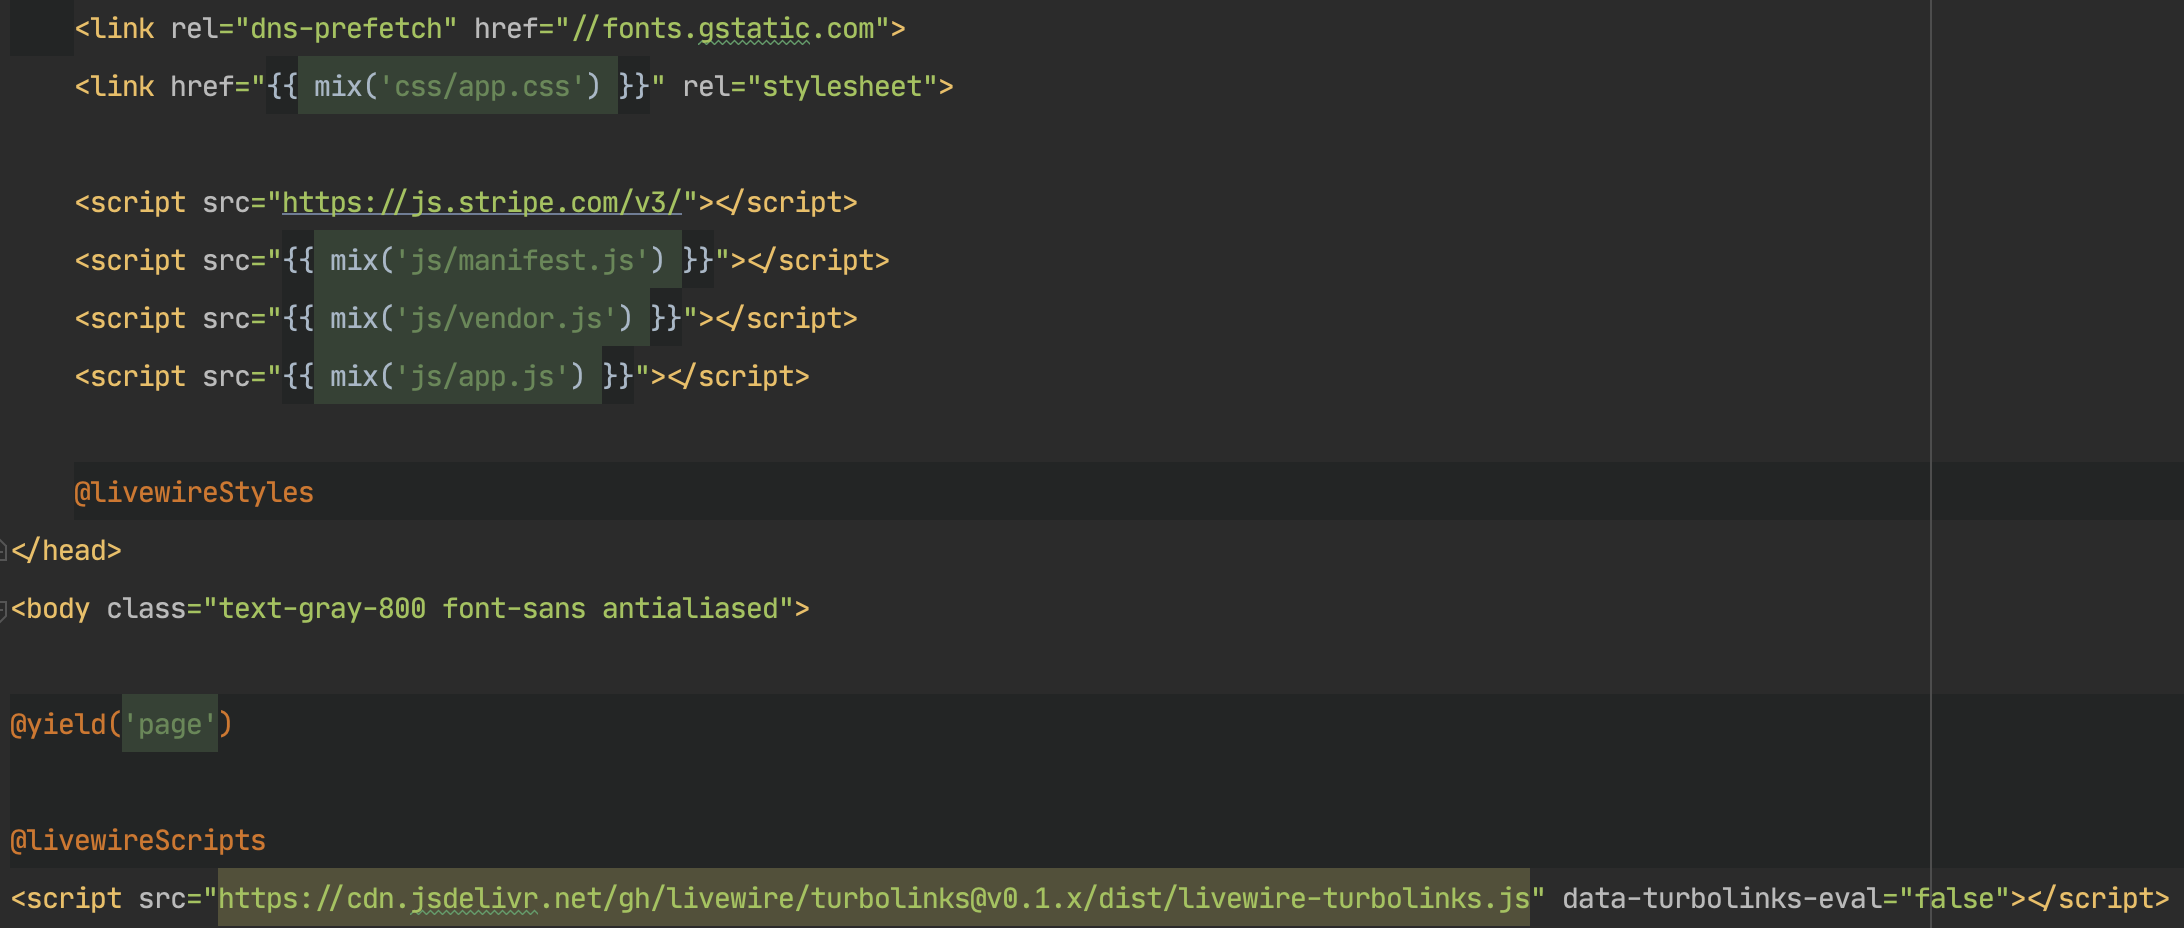Select the text-gray-800 body class text

[322, 608]
